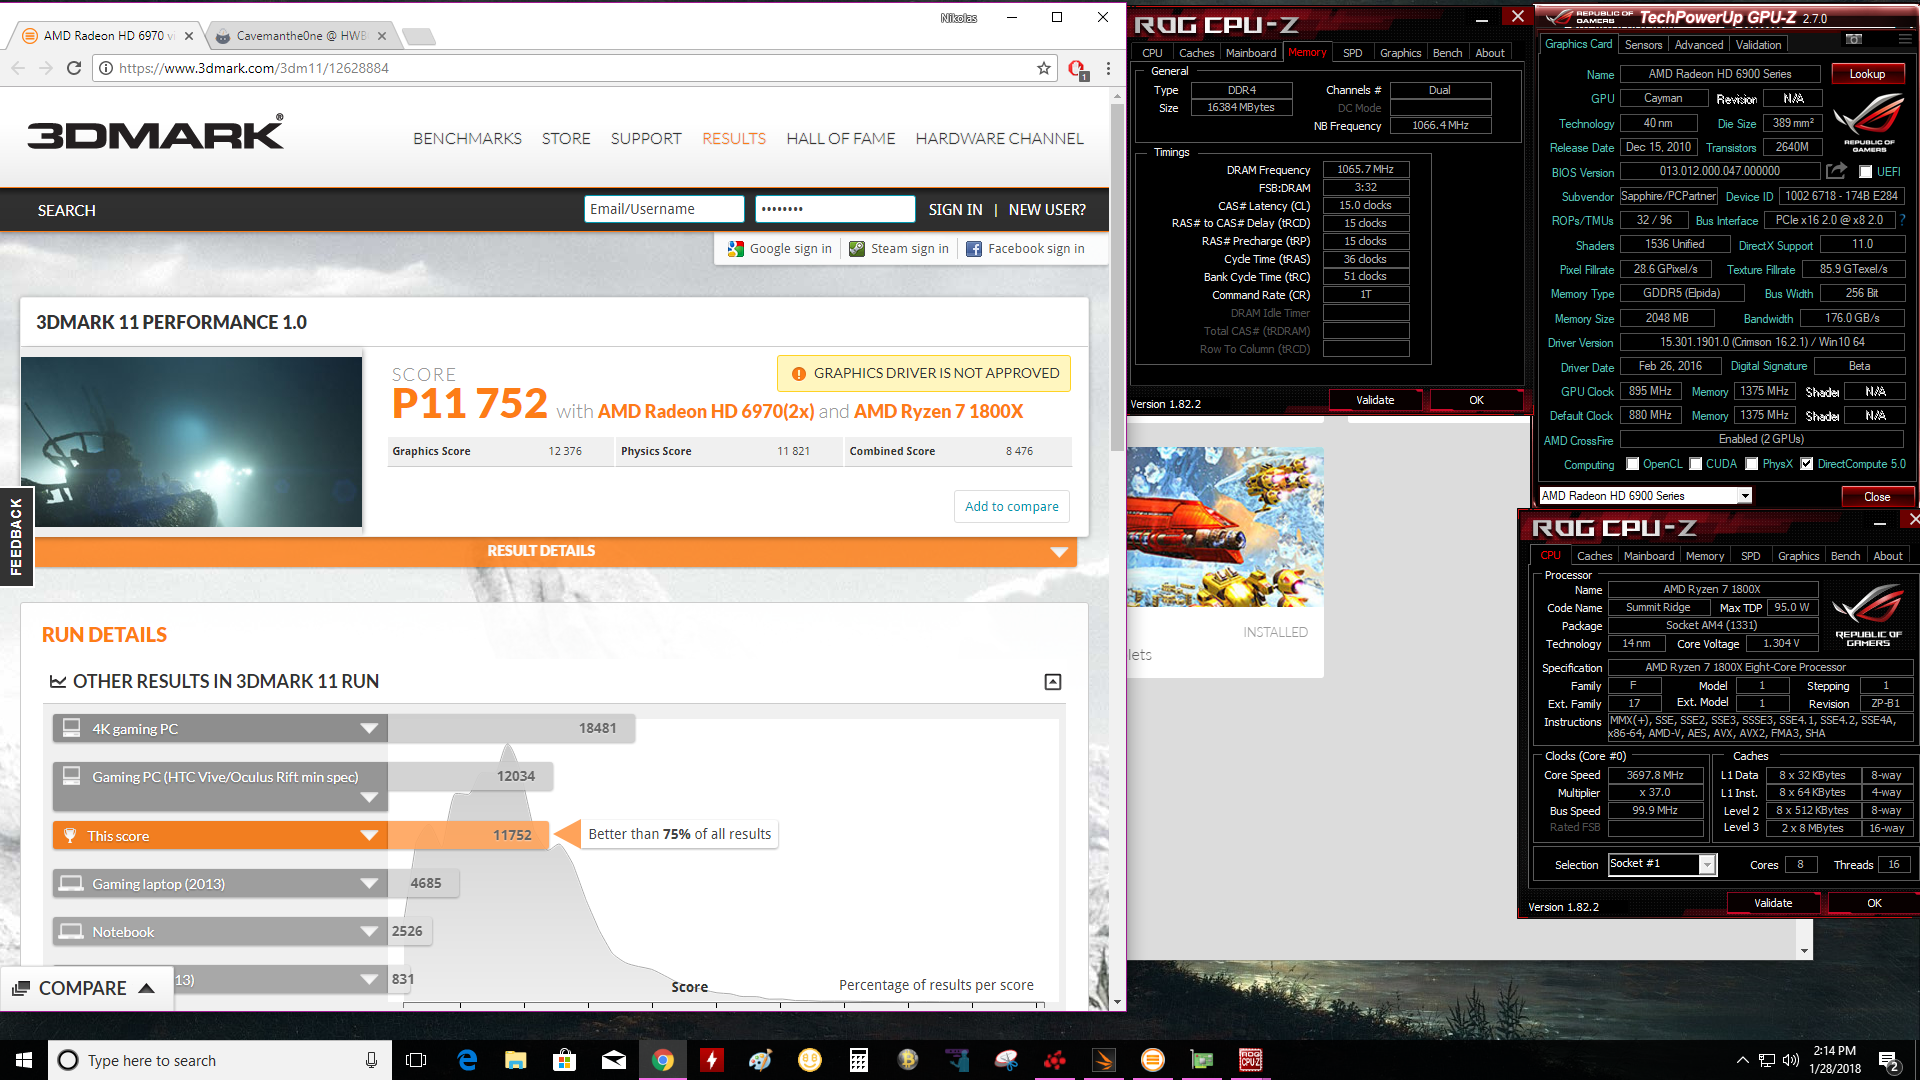Open the Chrome three-dot menu
Image resolution: width=1920 pixels, height=1080 pixels.
point(1108,68)
